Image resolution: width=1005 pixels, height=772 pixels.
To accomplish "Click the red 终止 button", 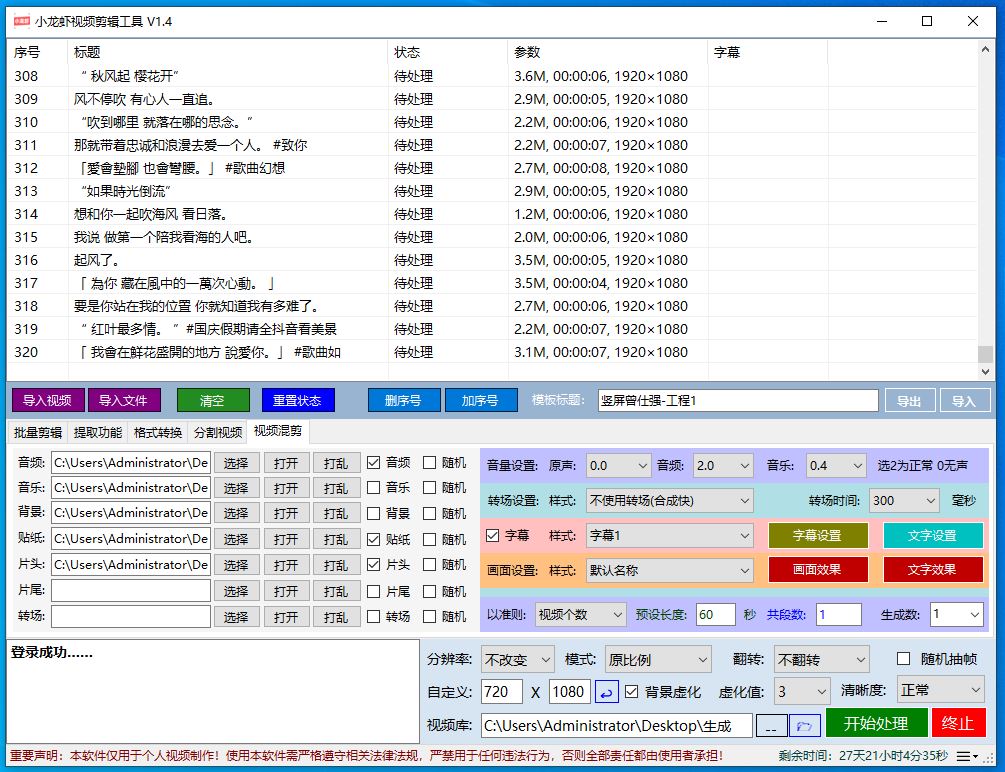I will [958, 723].
